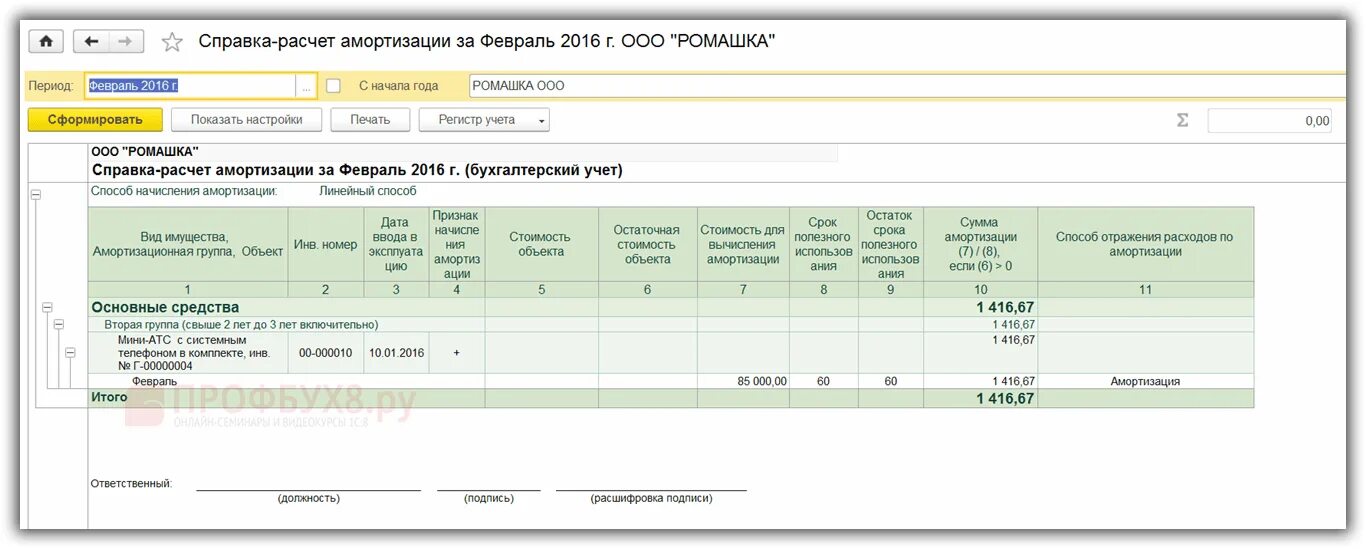
Task: Click 'Остаточная стоимость объекта' column header
Action: click(647, 244)
